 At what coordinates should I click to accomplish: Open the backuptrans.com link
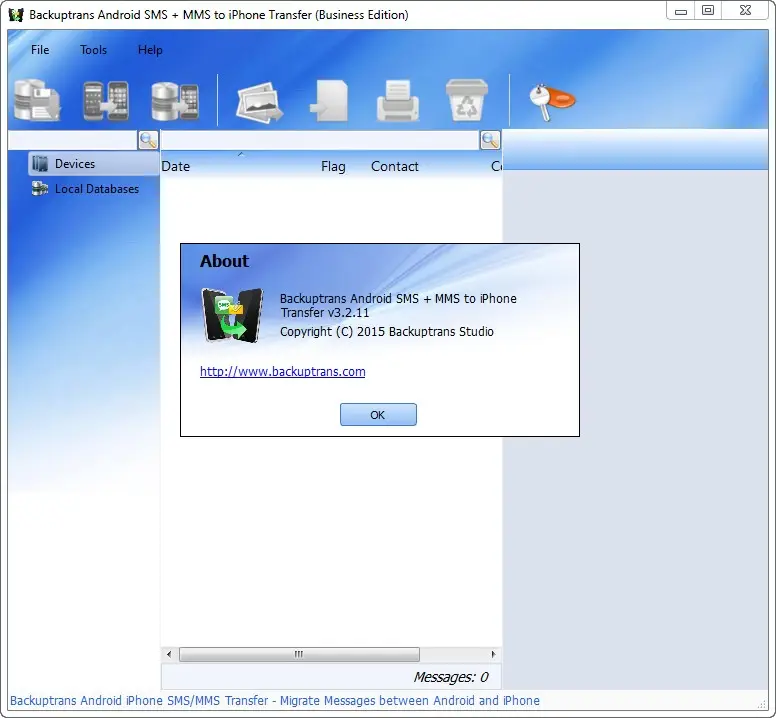(283, 372)
